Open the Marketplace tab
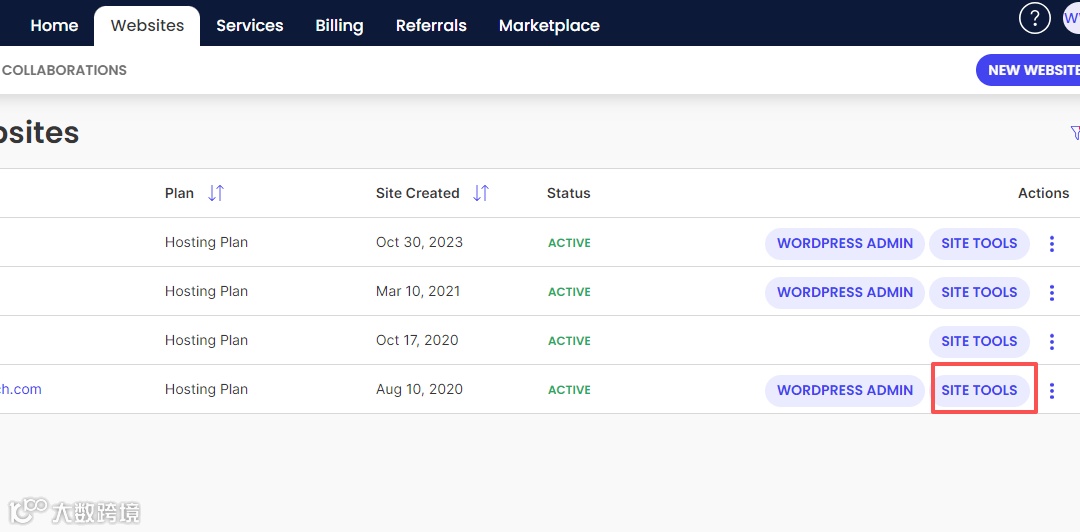This screenshot has height=532, width=1080. 549,26
